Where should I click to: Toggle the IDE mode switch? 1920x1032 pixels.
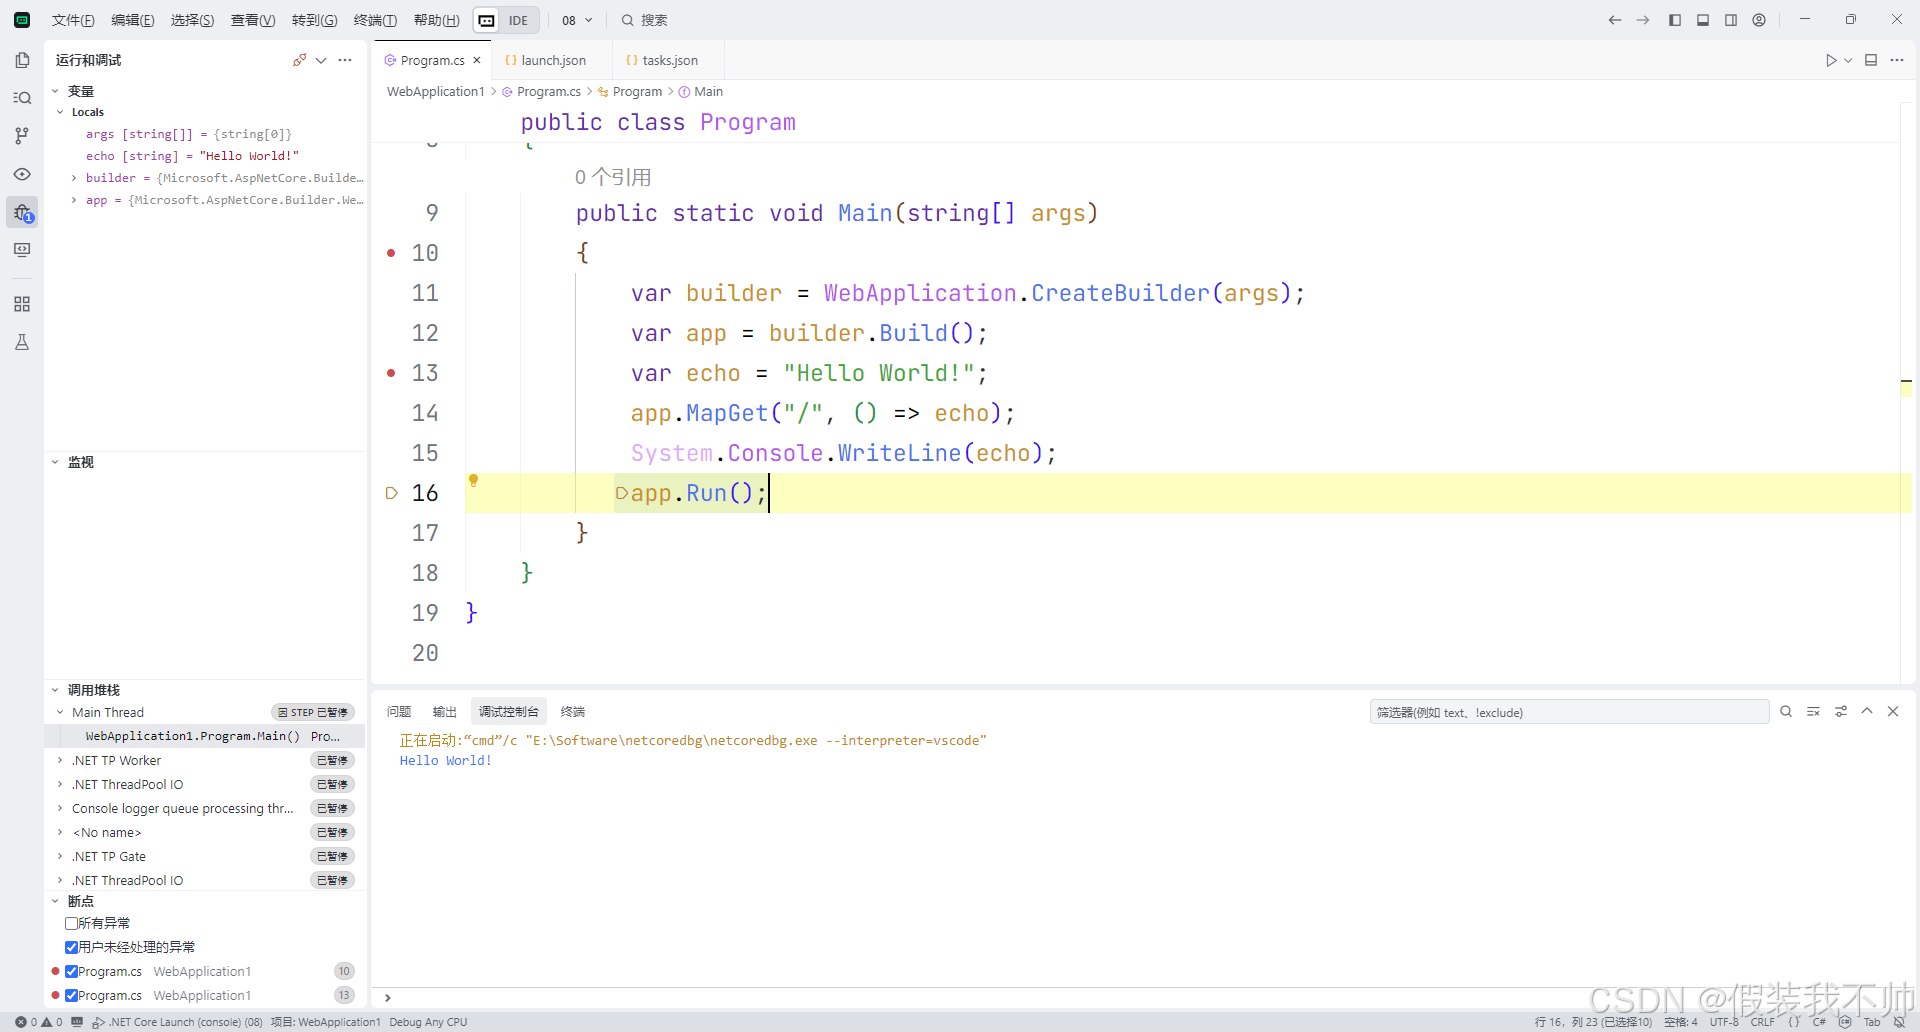tap(506, 20)
